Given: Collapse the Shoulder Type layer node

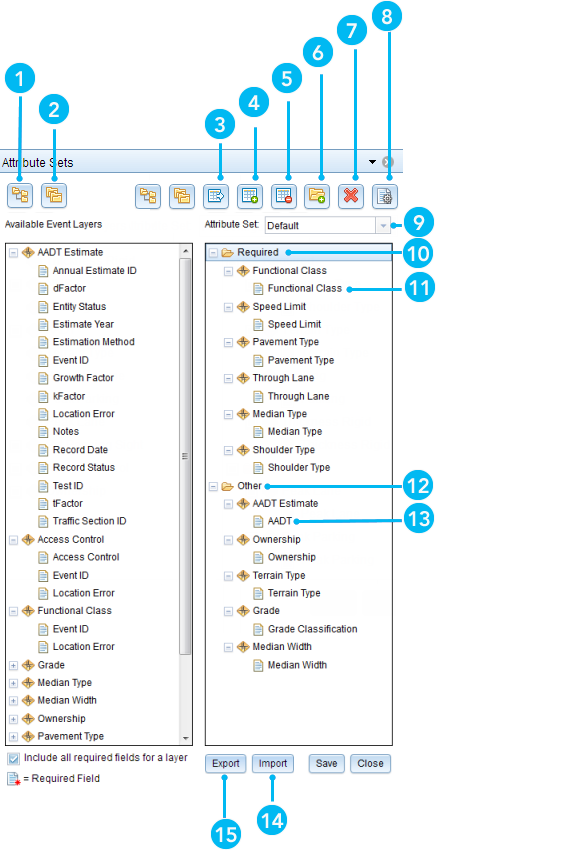Looking at the screenshot, I should point(229,450).
